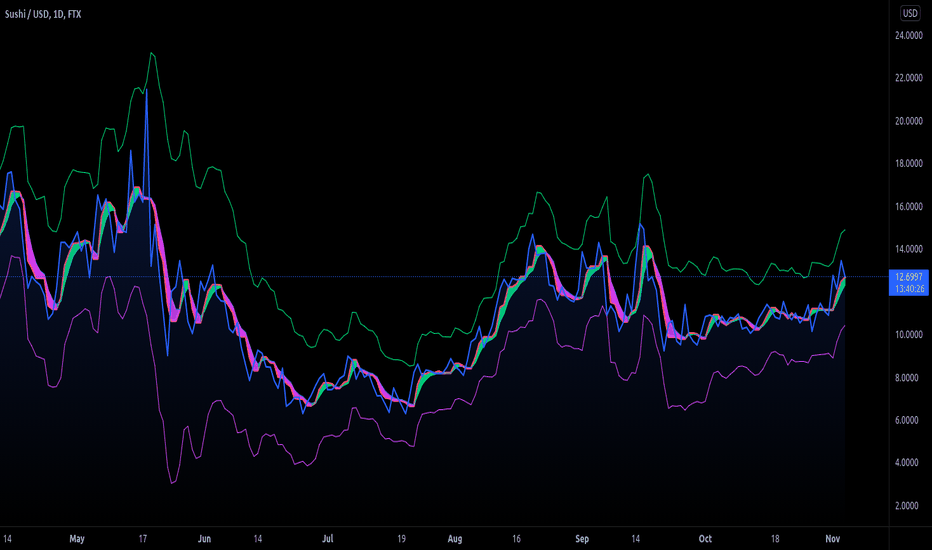Click the May label on time axis

point(77,539)
